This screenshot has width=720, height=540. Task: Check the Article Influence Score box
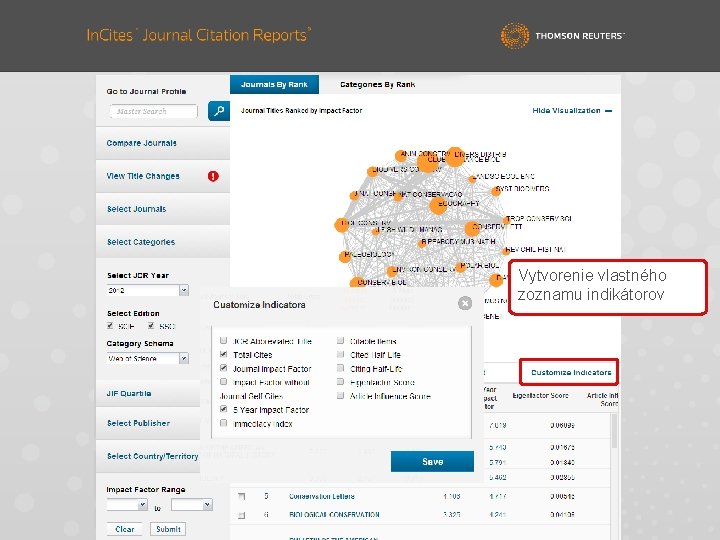click(x=340, y=396)
